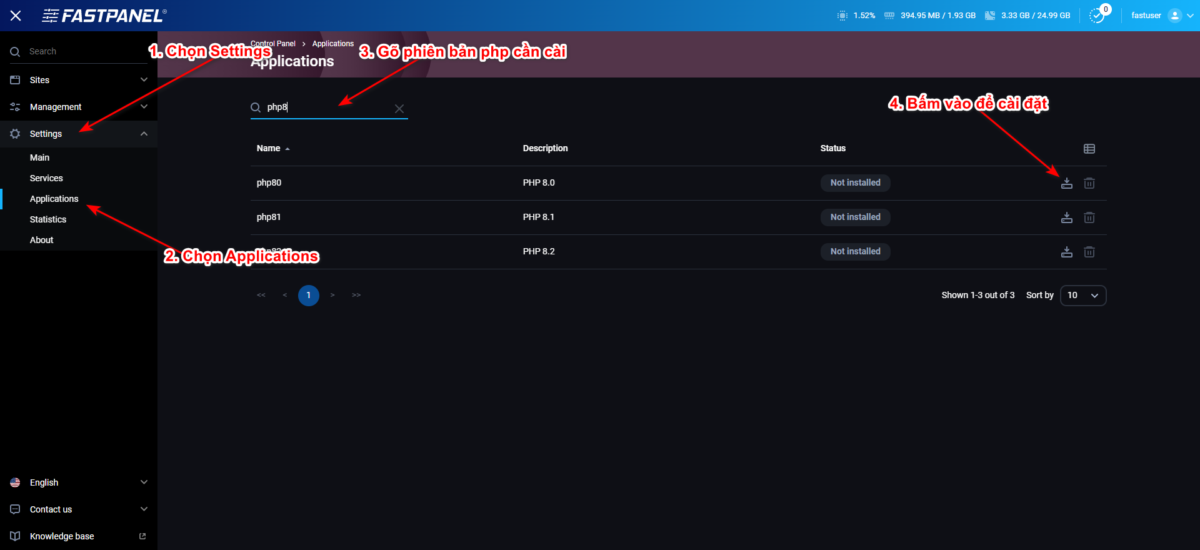
Task: Expand the Management chevron
Action: tap(144, 107)
